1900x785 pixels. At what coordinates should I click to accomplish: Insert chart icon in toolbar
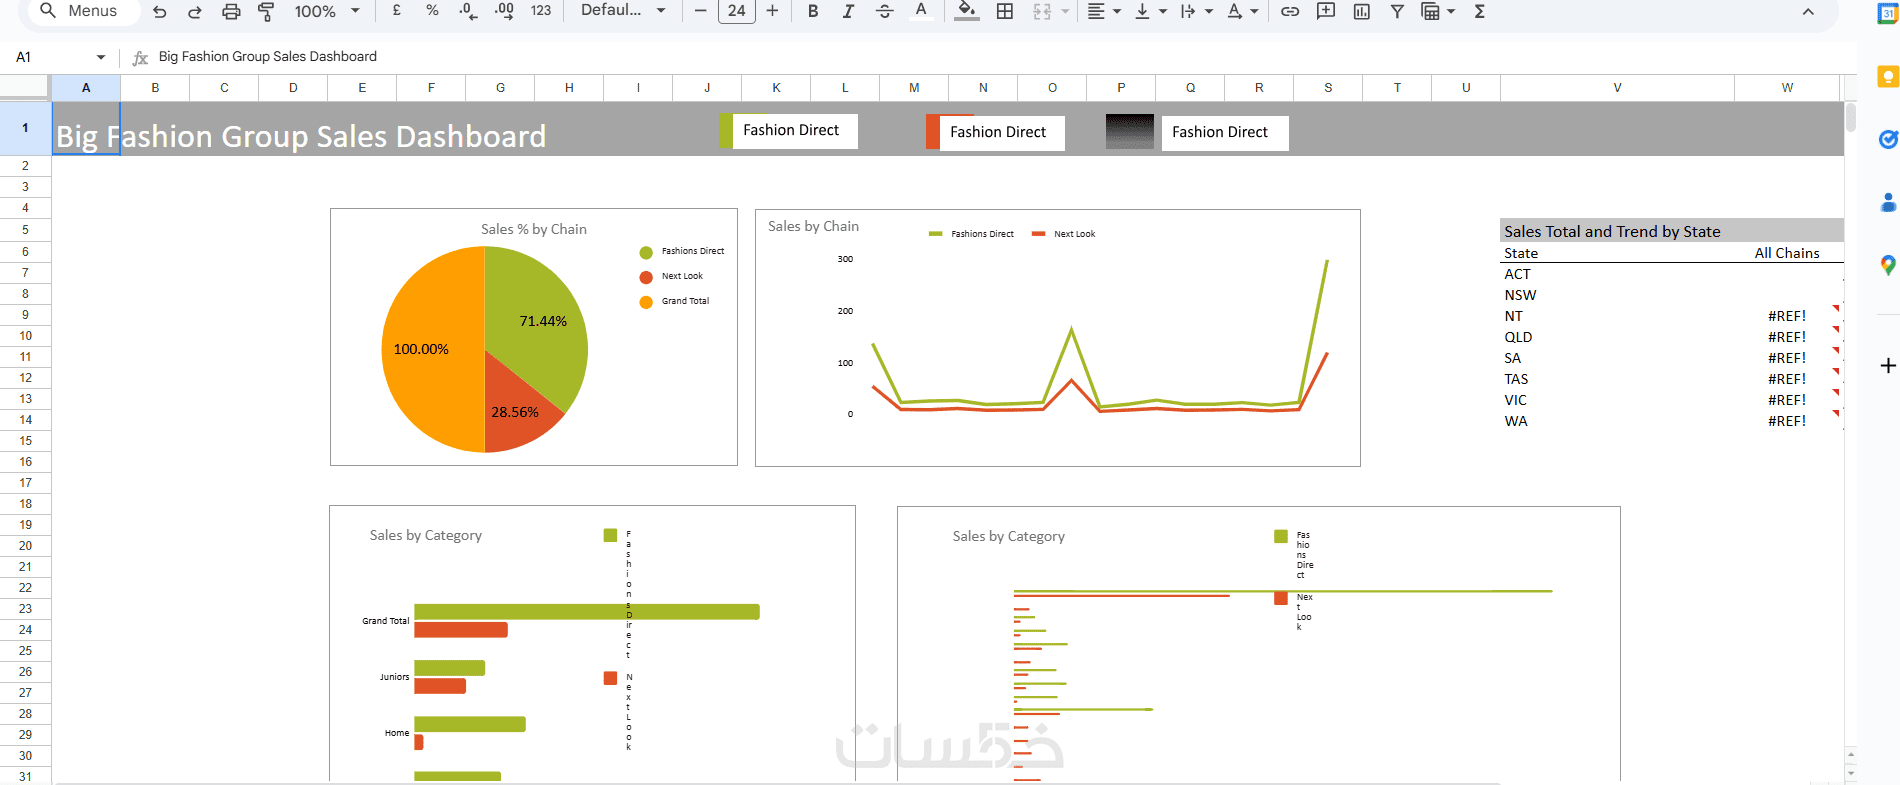point(1361,11)
